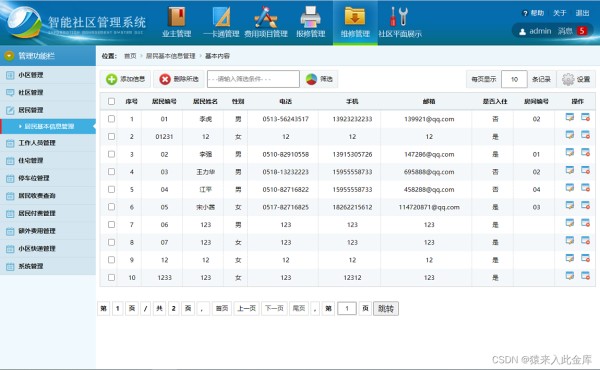Viewport: 600px width, 370px height.
Task: Check the row with 居民编号 06
Action: [x=111, y=225]
